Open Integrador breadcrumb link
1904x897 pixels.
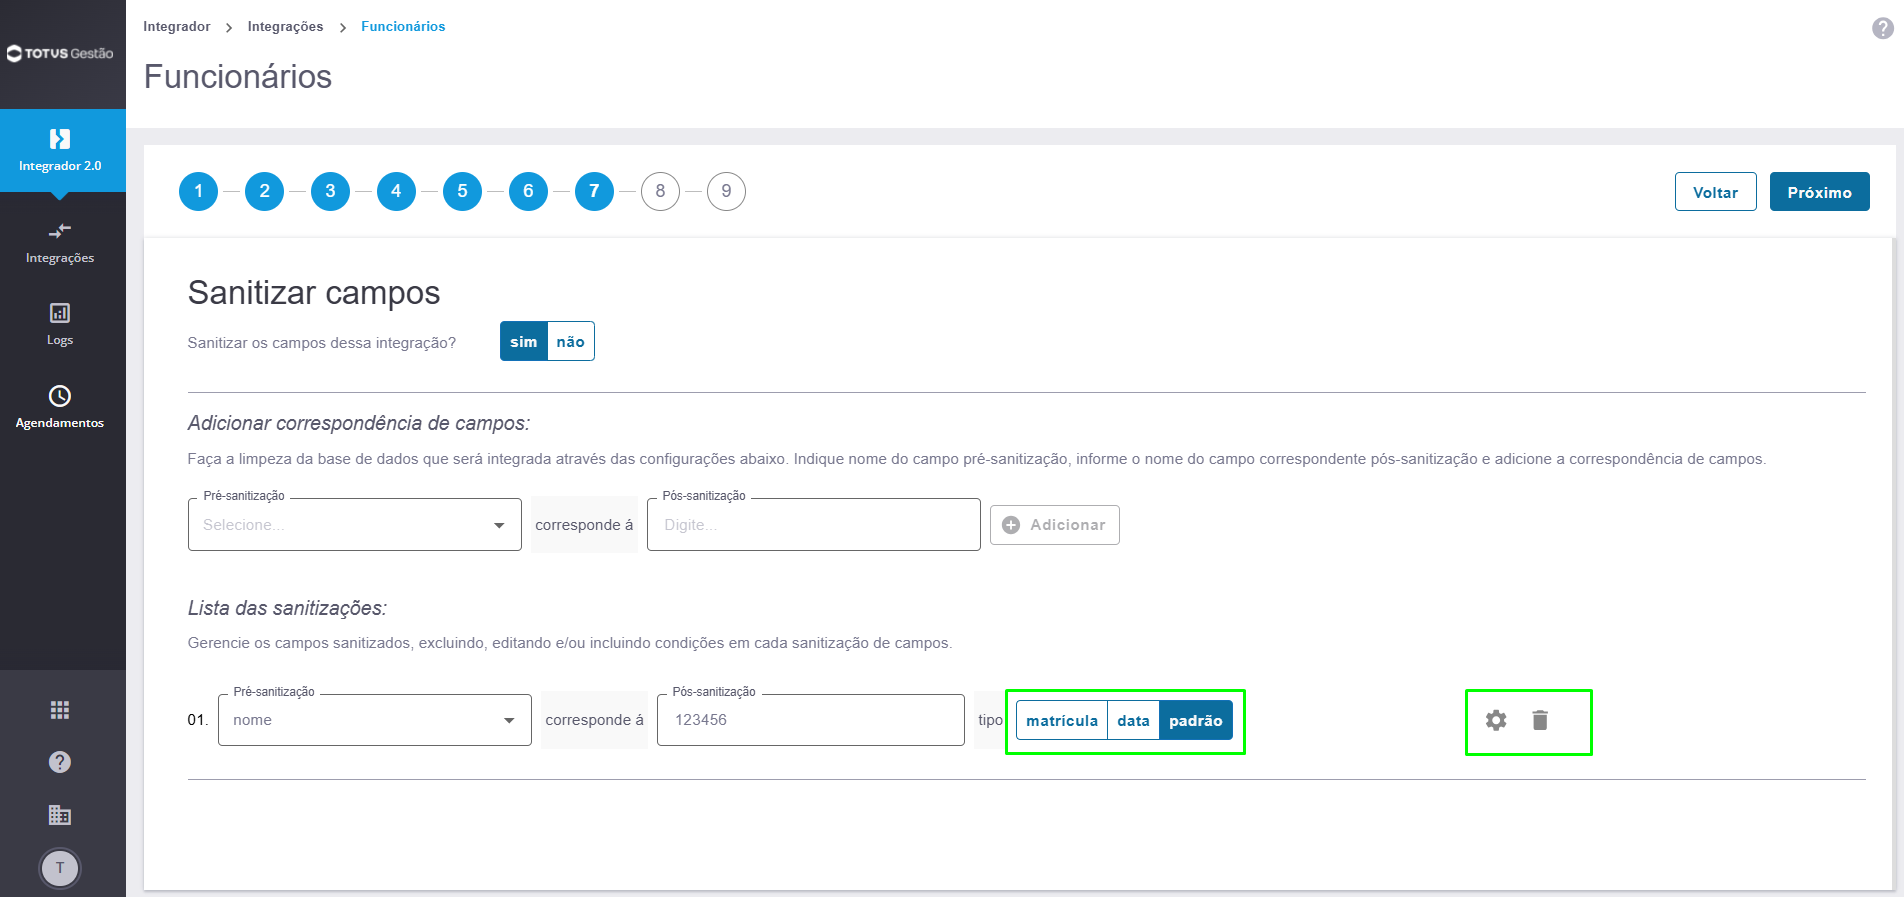pos(177,26)
